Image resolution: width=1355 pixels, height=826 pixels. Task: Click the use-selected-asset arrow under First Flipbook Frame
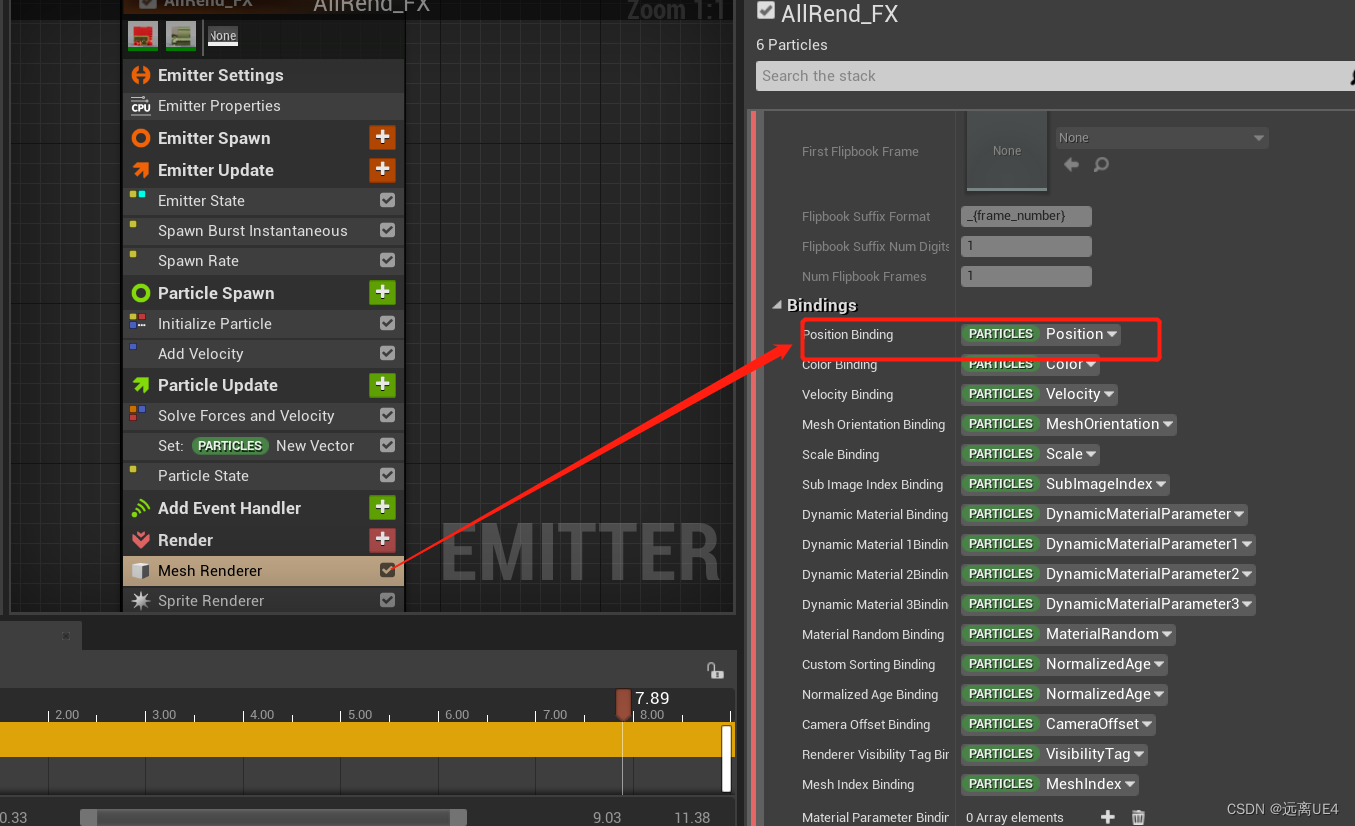click(x=1071, y=165)
